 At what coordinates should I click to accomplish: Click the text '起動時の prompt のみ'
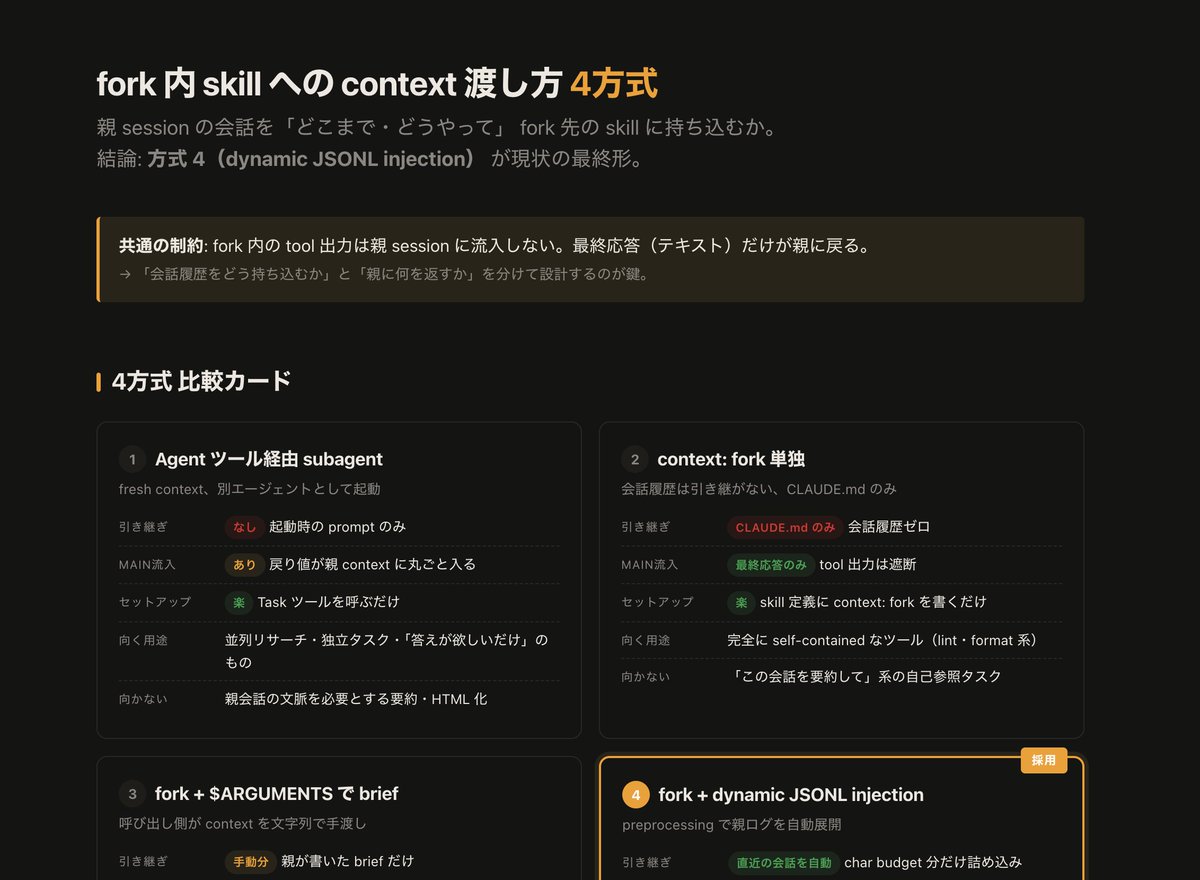pos(338,527)
